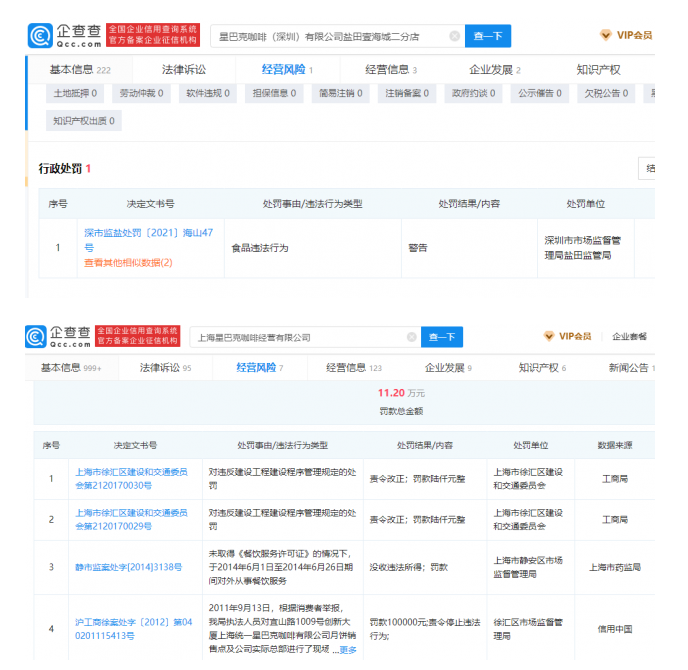Open the 基本信息 222 tab
This screenshot has width=688, height=670.
point(80,70)
